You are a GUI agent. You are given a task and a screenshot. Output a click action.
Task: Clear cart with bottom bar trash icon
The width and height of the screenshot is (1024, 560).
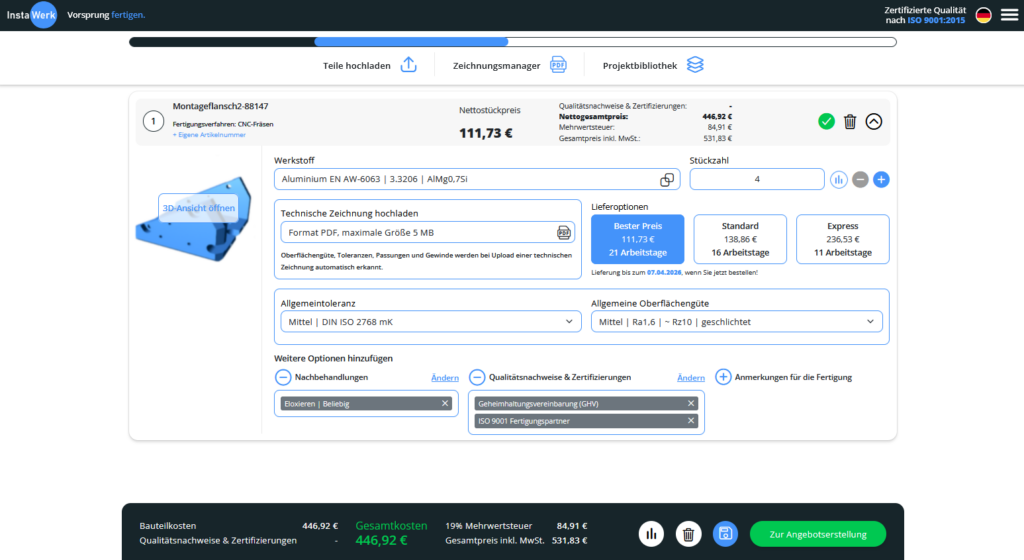tap(688, 534)
